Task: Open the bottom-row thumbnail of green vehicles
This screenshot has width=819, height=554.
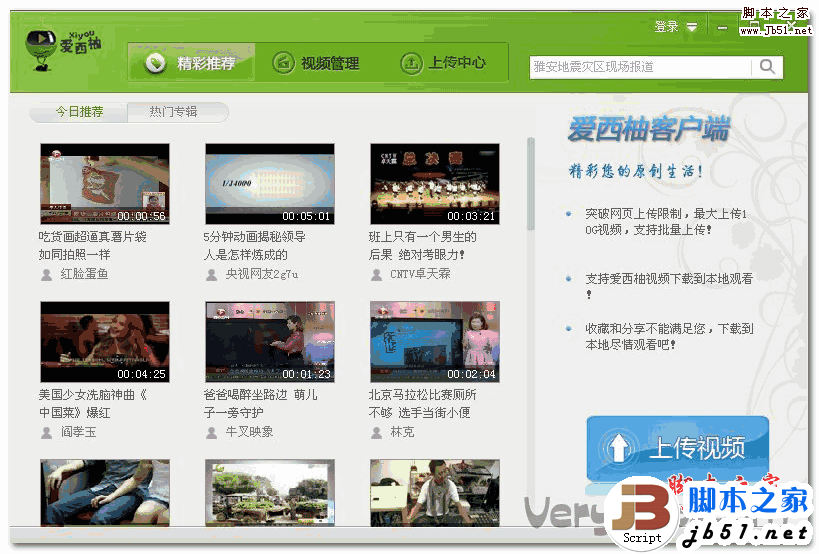Action: [x=270, y=492]
